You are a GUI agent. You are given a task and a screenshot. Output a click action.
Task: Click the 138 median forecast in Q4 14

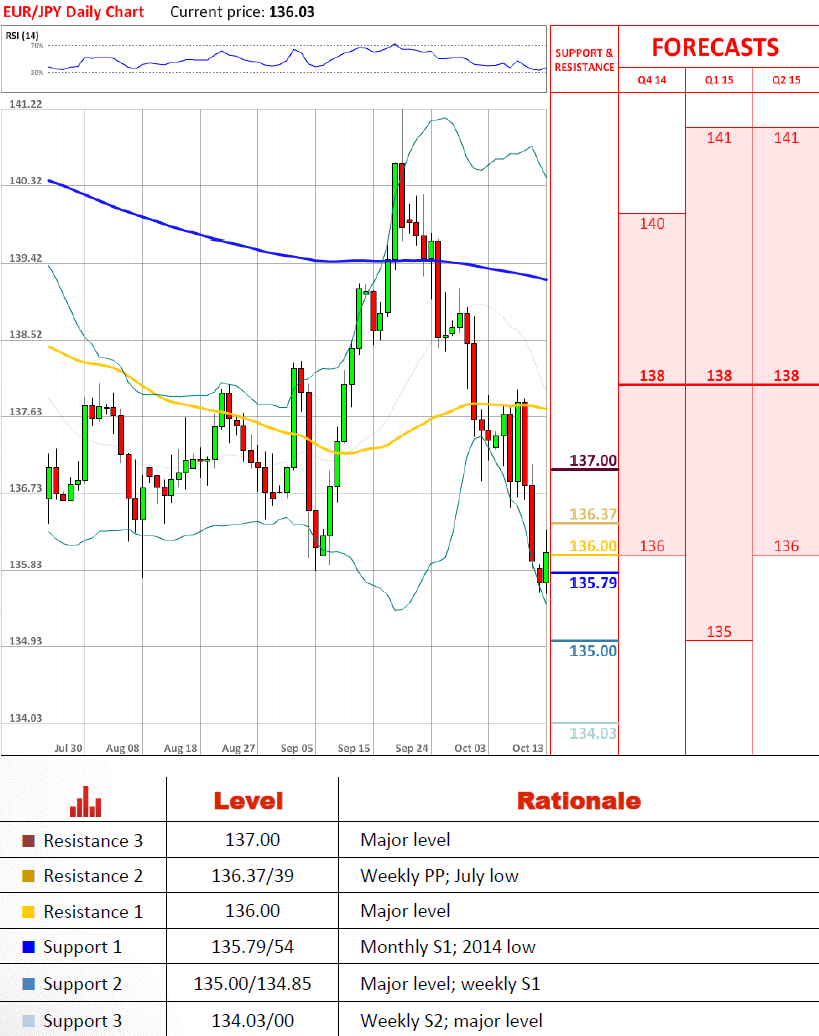652,376
